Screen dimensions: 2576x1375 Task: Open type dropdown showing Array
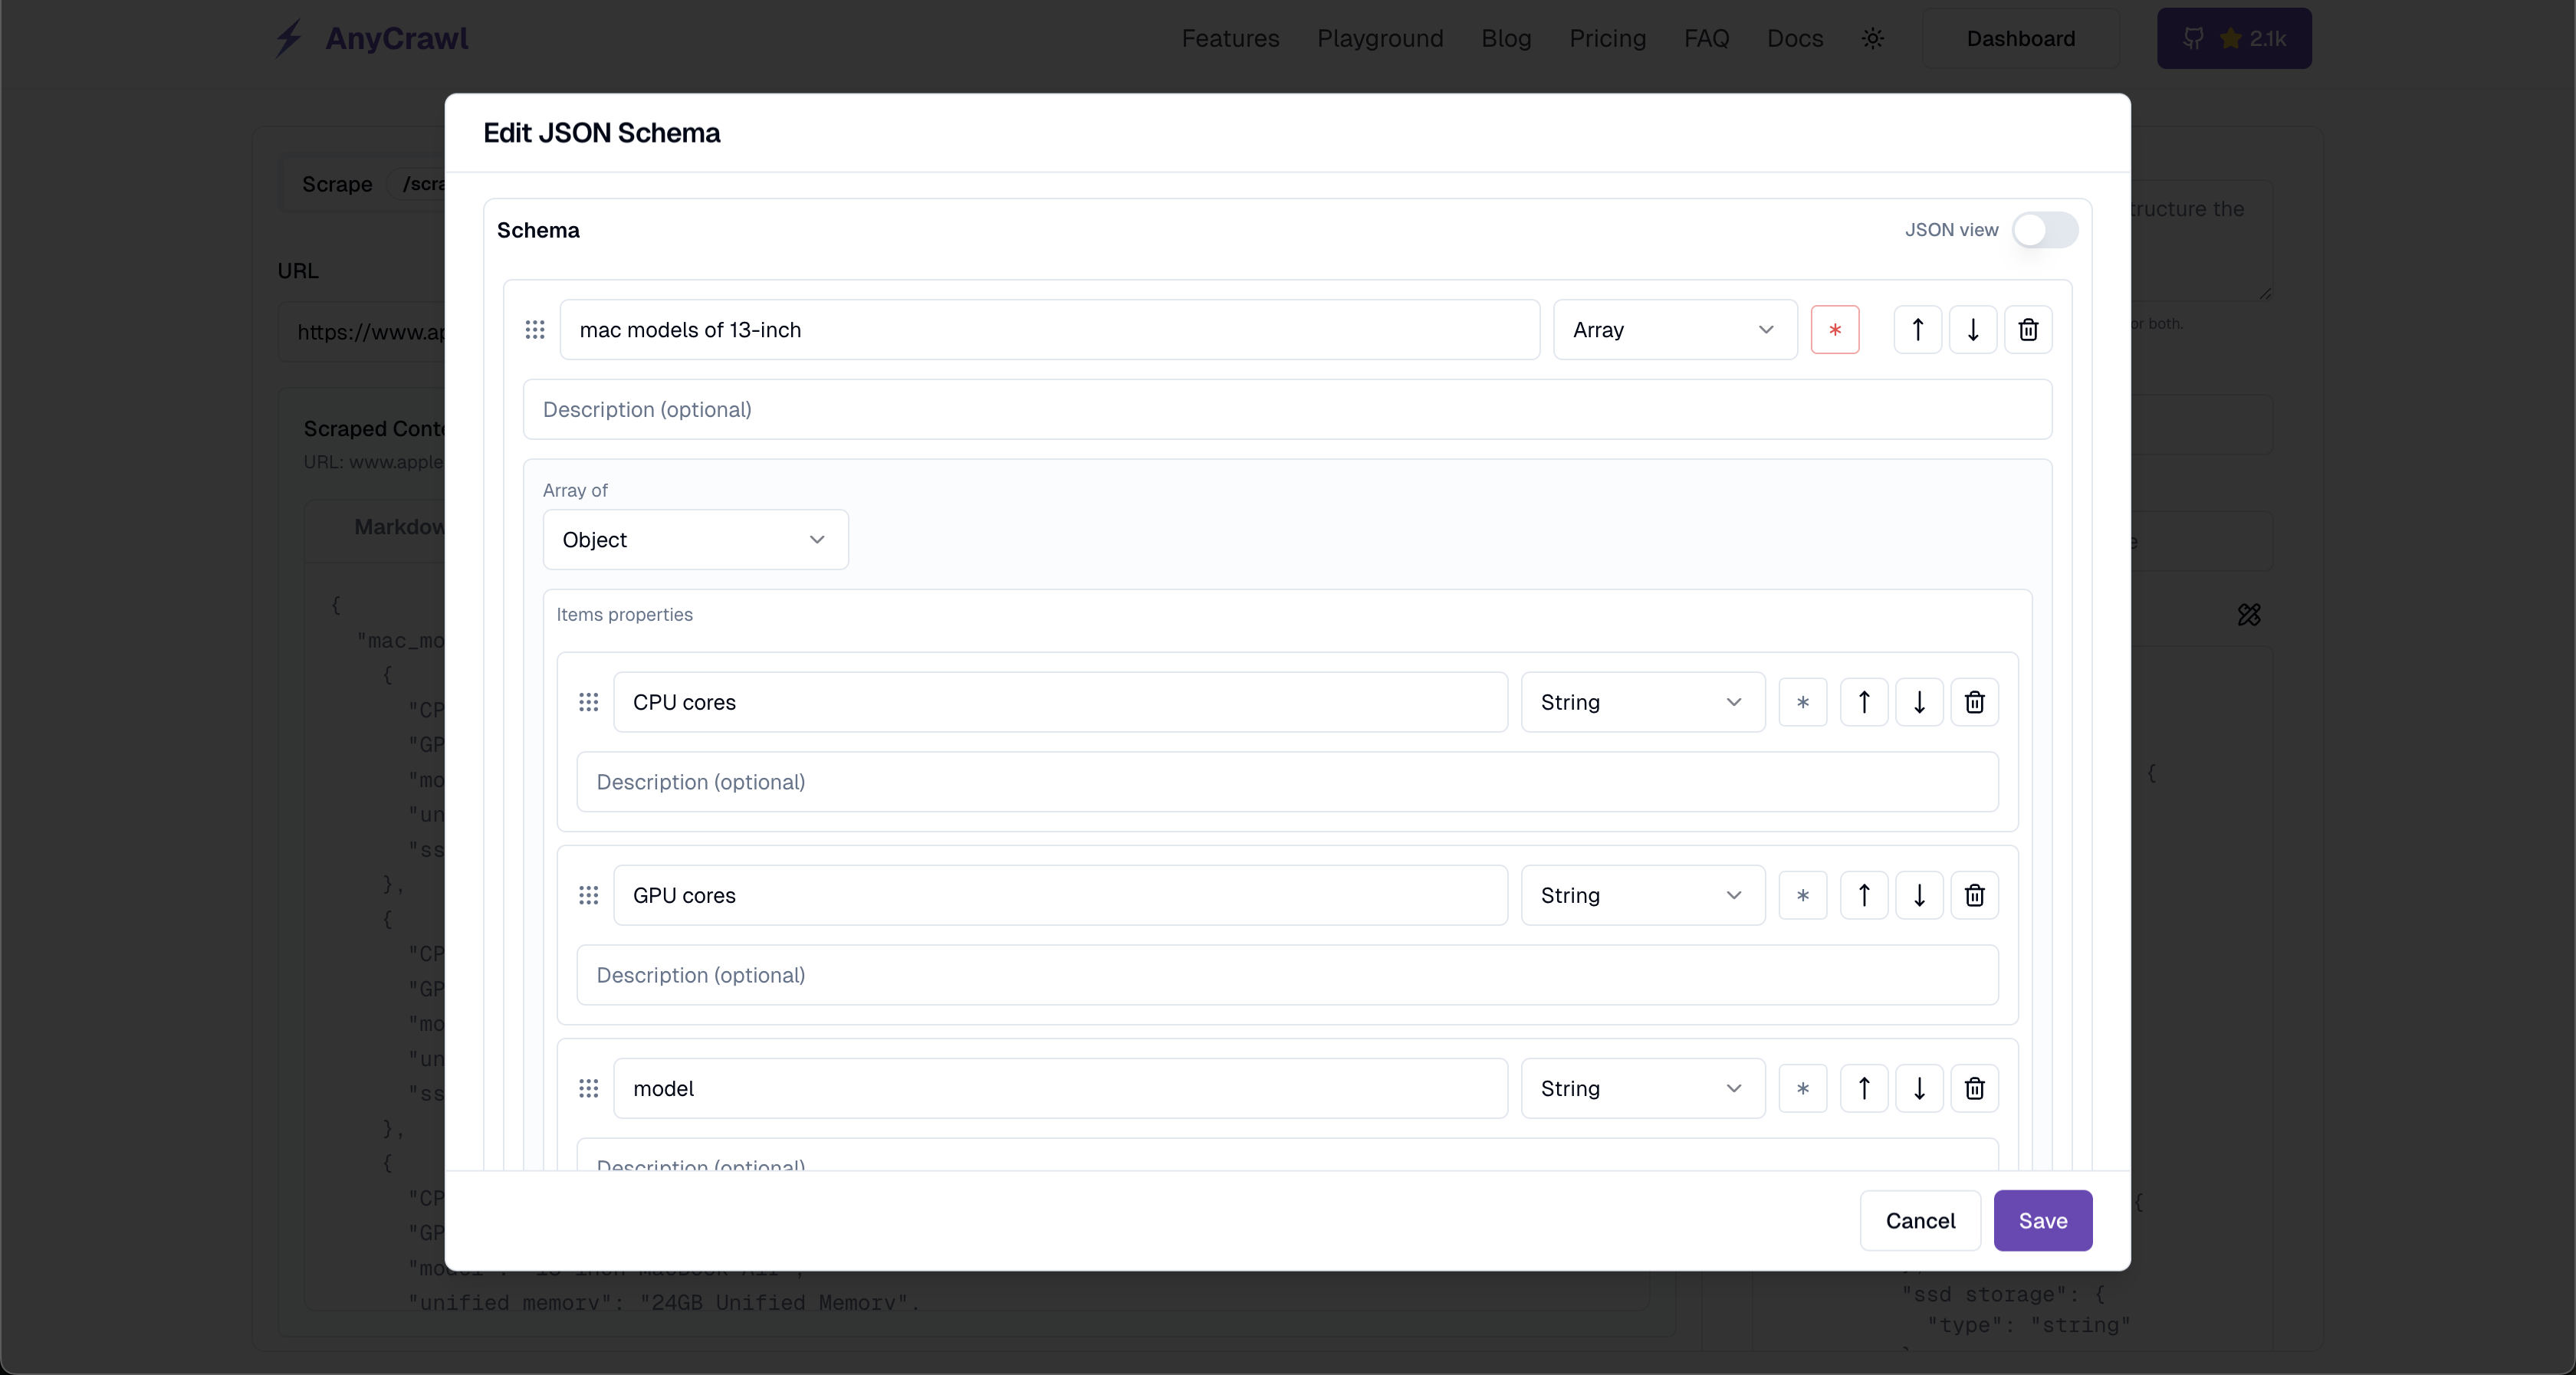[x=1675, y=330]
